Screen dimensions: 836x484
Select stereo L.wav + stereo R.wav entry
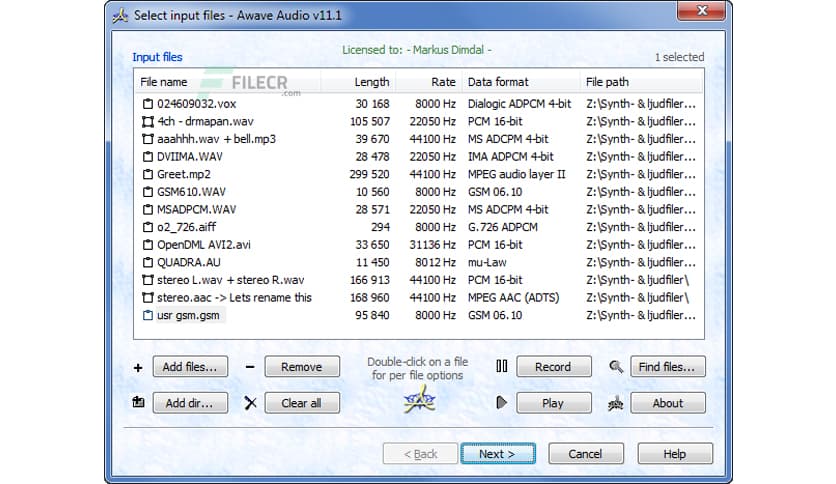[419, 280]
